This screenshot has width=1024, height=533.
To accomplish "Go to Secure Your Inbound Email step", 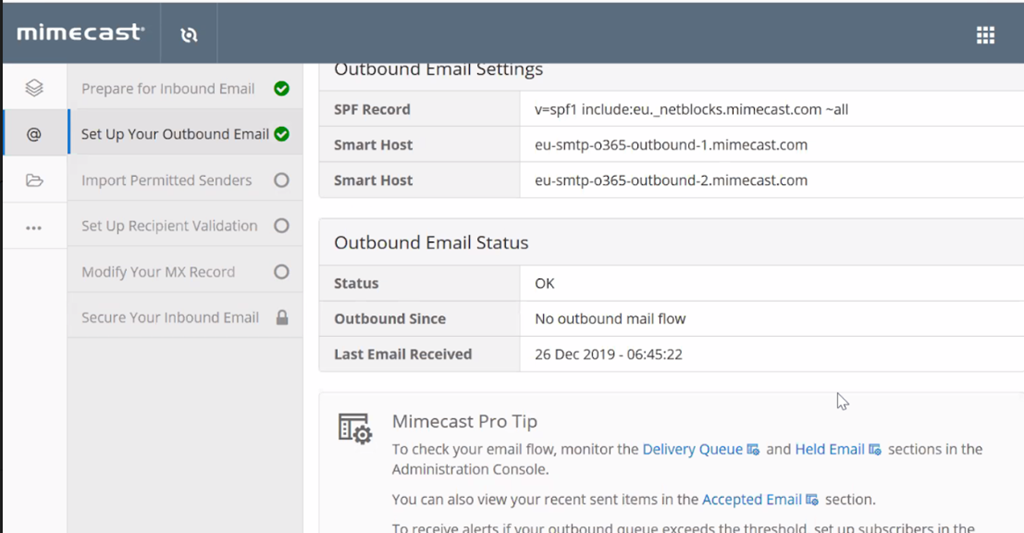I will 185,317.
